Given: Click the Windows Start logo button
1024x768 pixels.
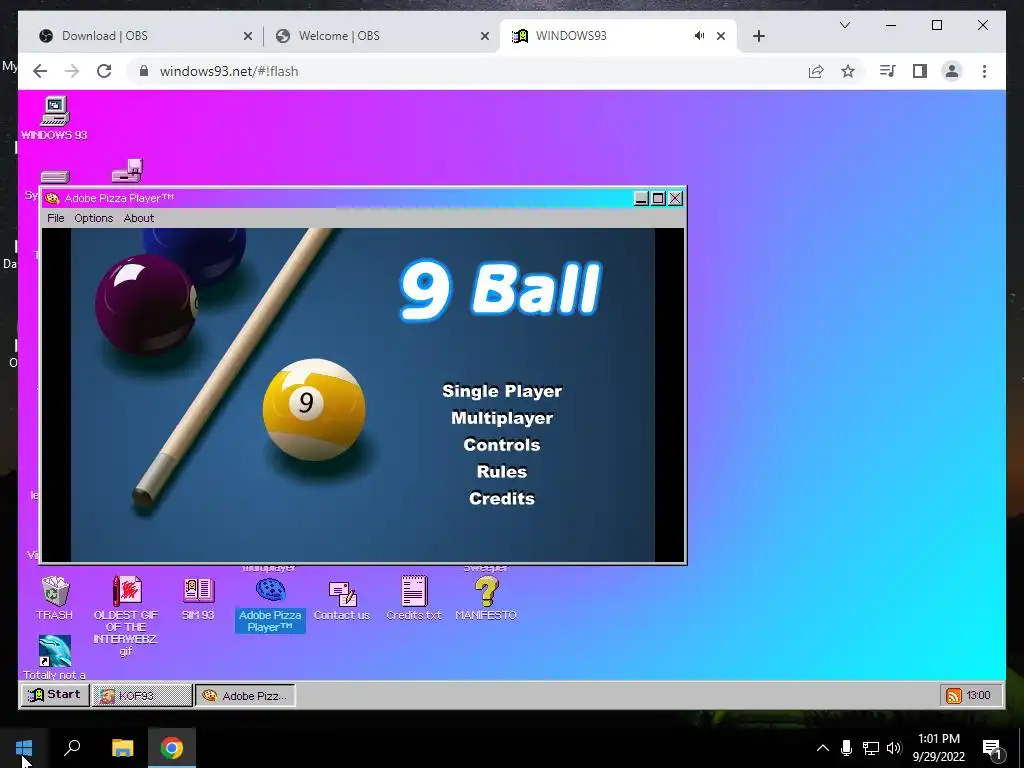Looking at the screenshot, I should (x=24, y=747).
